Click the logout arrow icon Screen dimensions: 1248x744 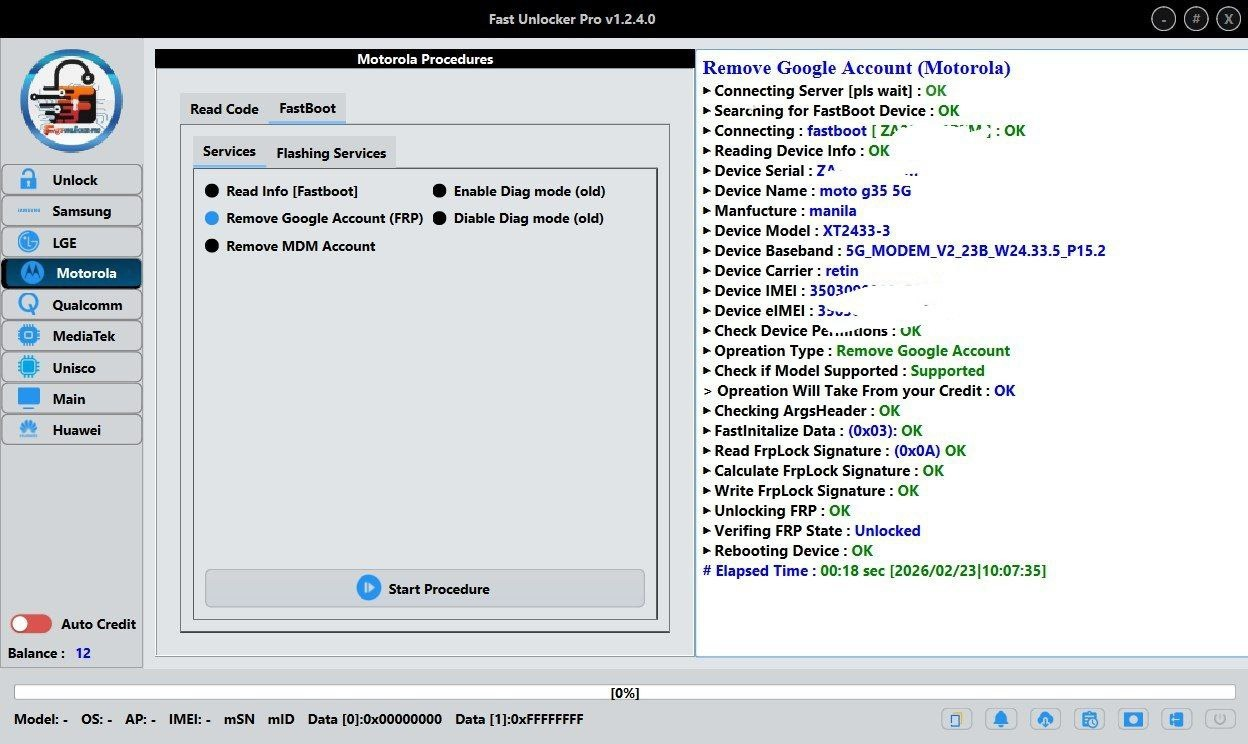click(x=1177, y=719)
